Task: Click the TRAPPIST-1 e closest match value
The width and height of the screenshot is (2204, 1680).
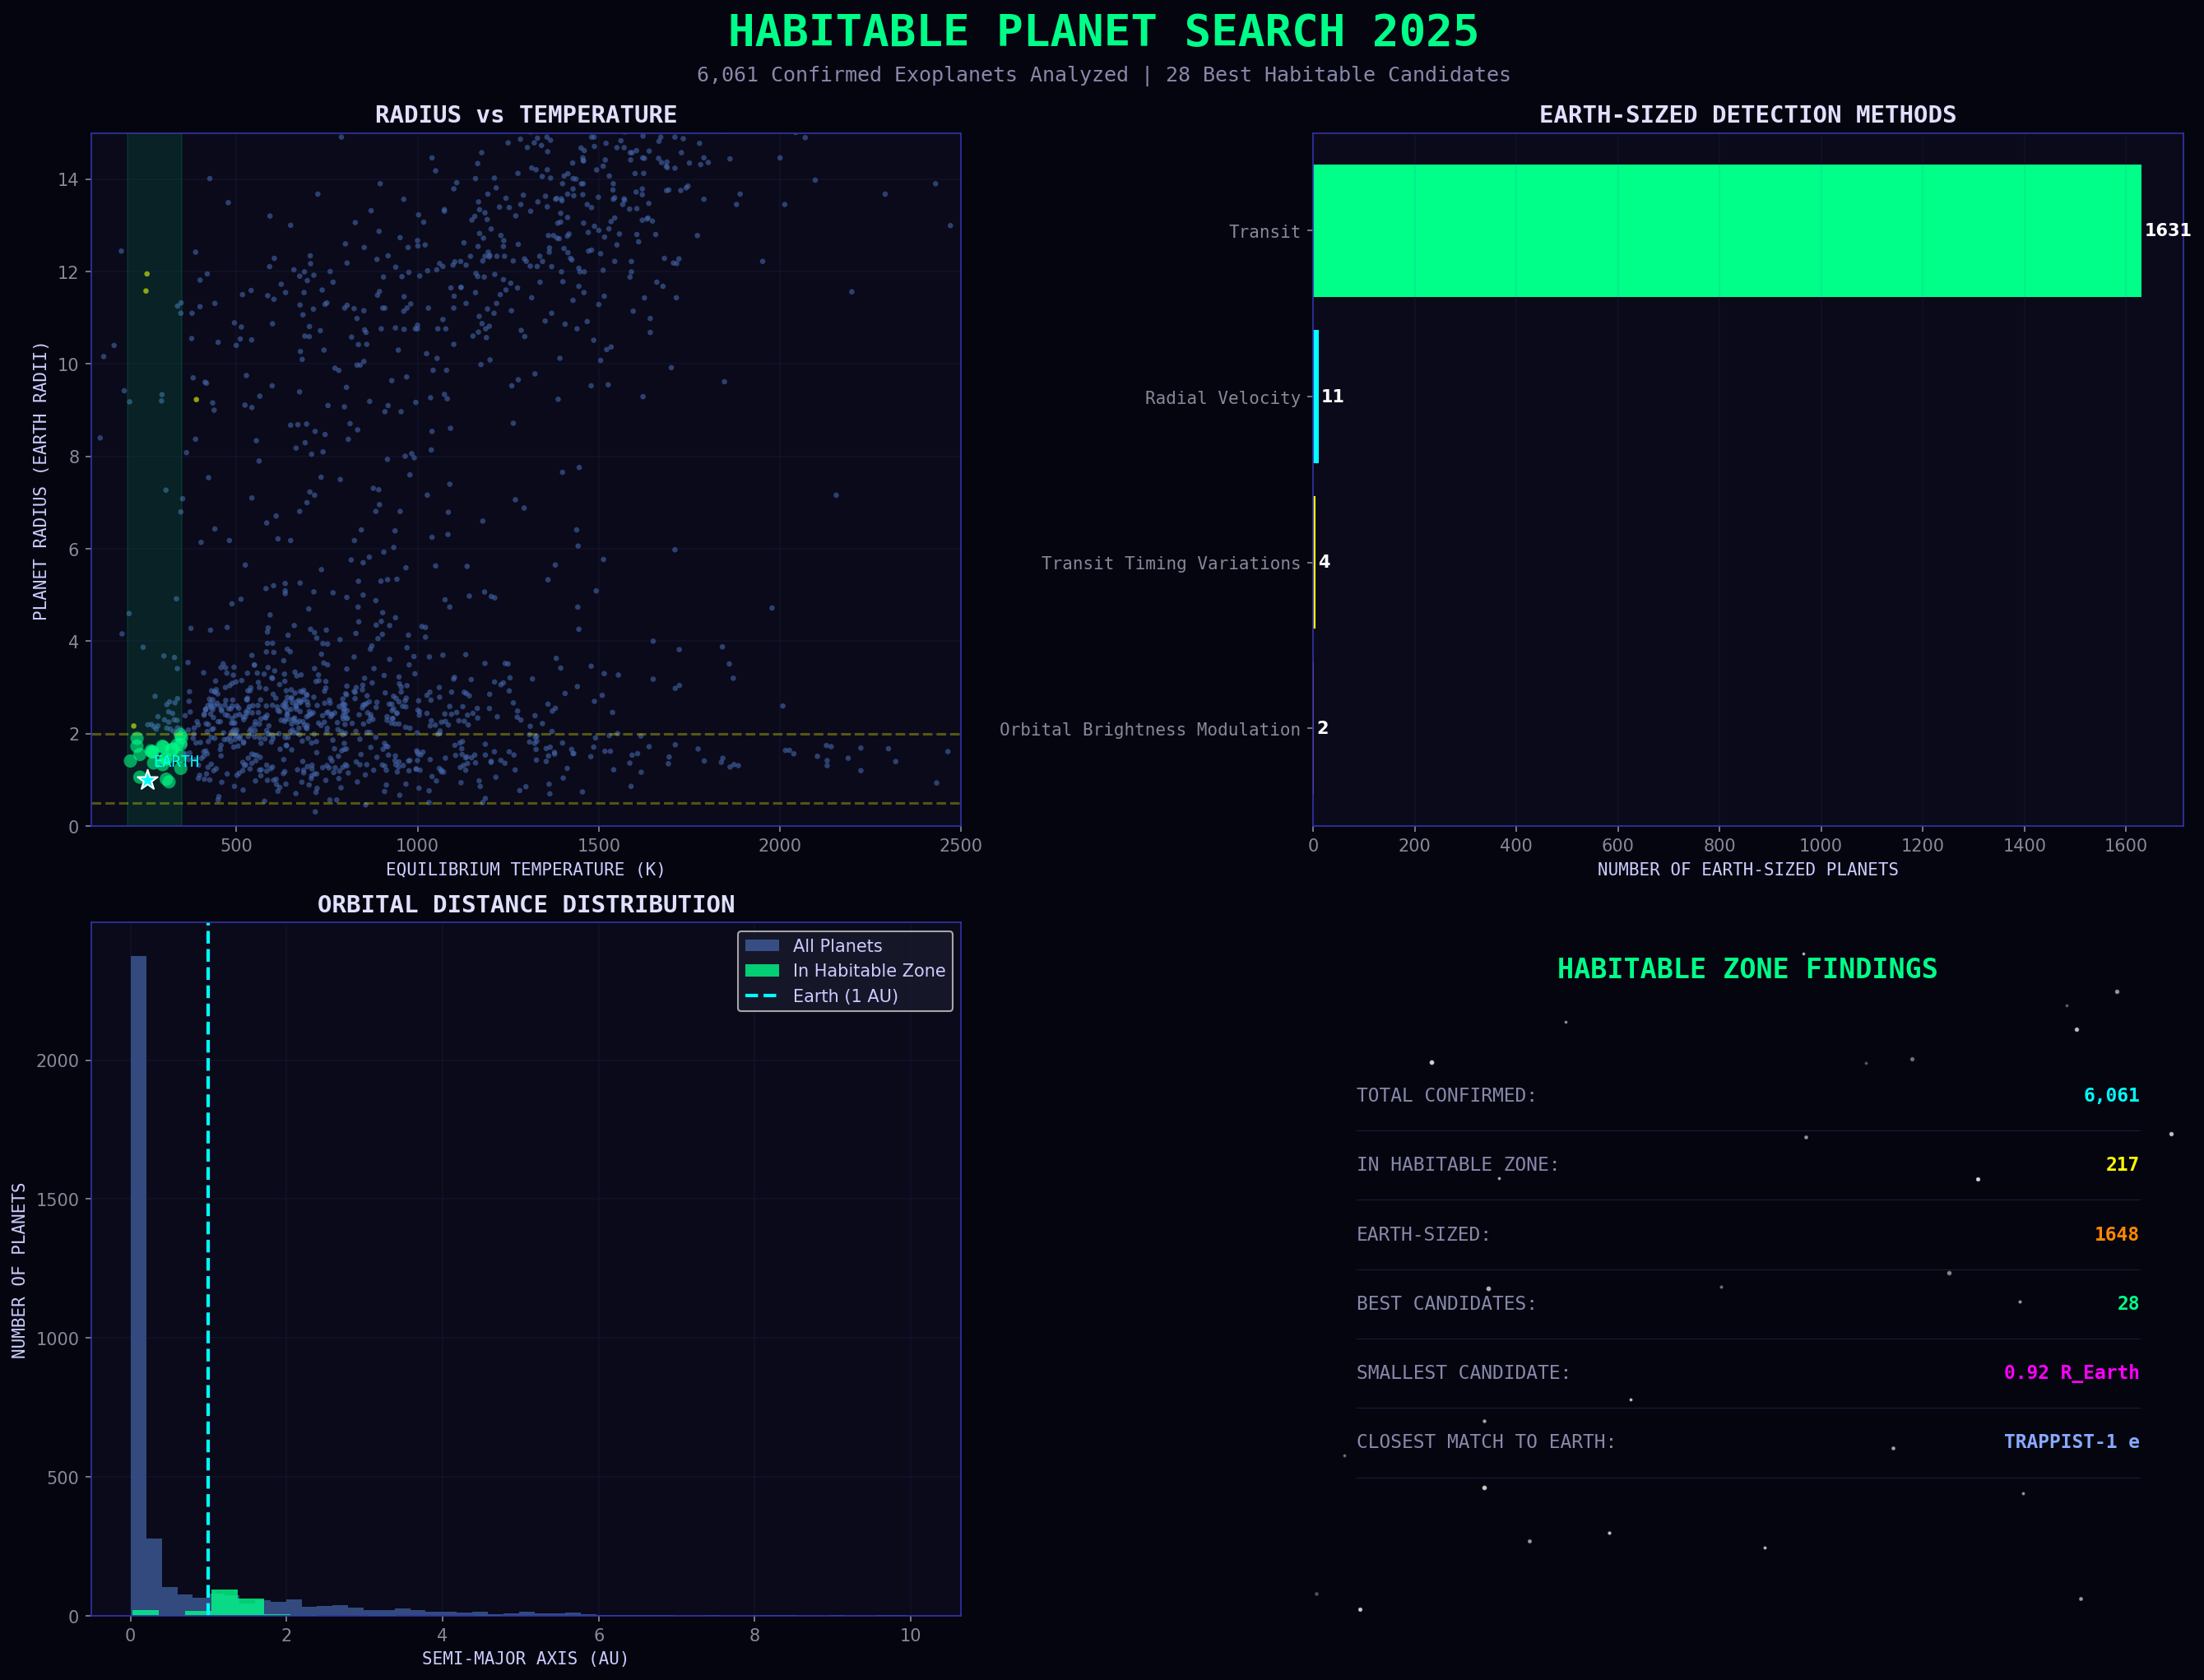Action: 2071,1442
